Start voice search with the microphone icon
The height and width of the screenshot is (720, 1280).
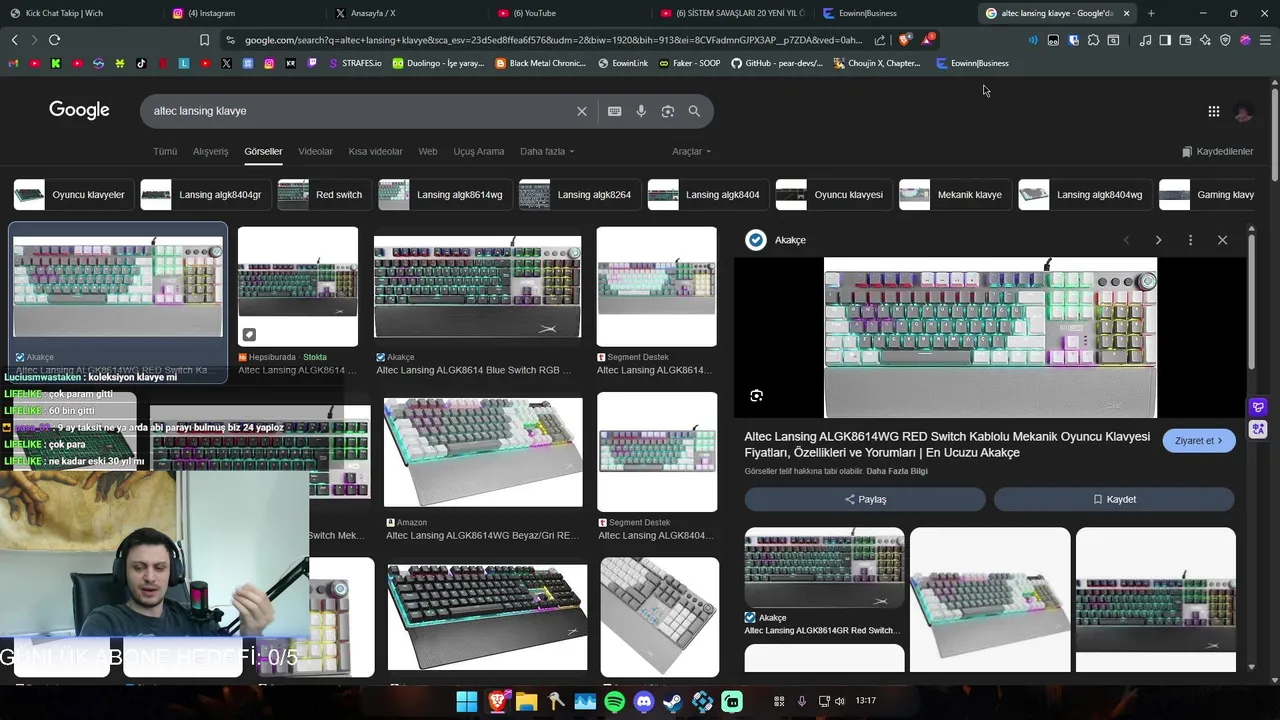(641, 111)
